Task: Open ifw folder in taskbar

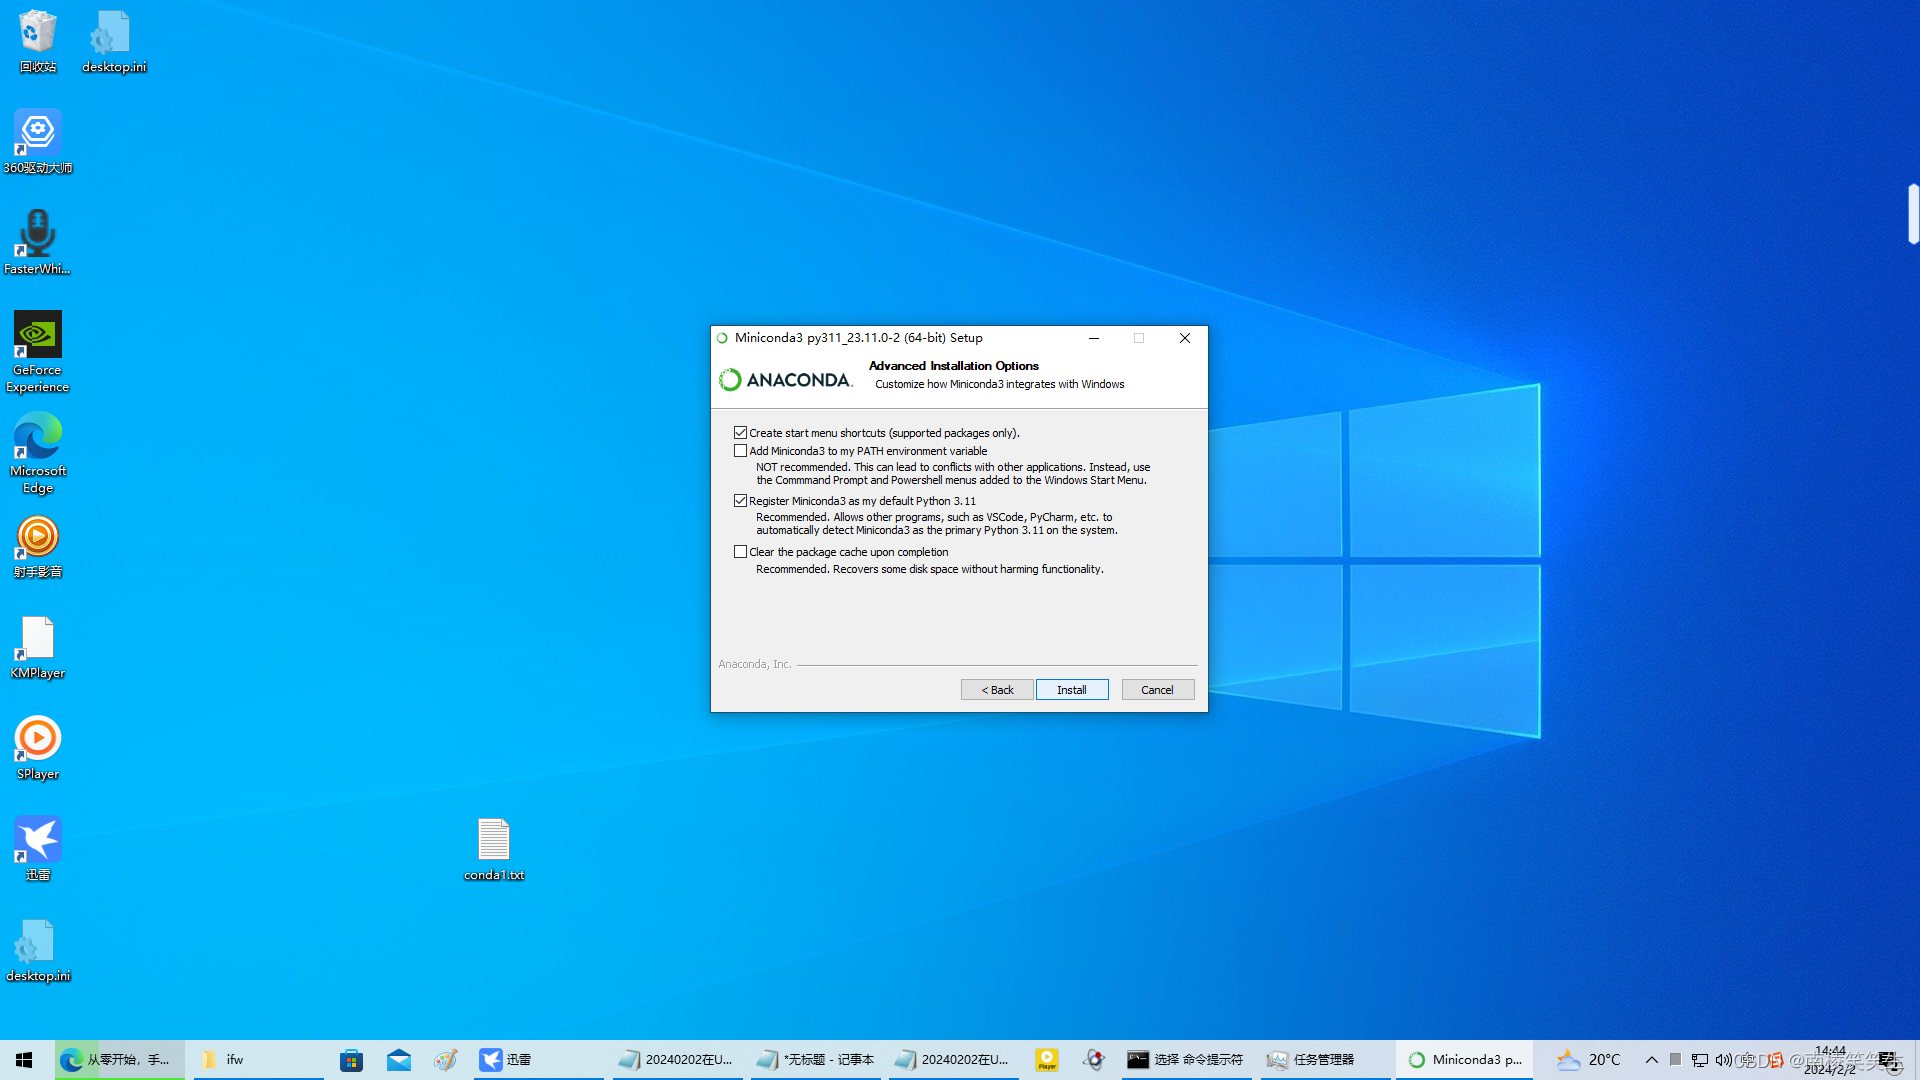Action: (258, 1060)
